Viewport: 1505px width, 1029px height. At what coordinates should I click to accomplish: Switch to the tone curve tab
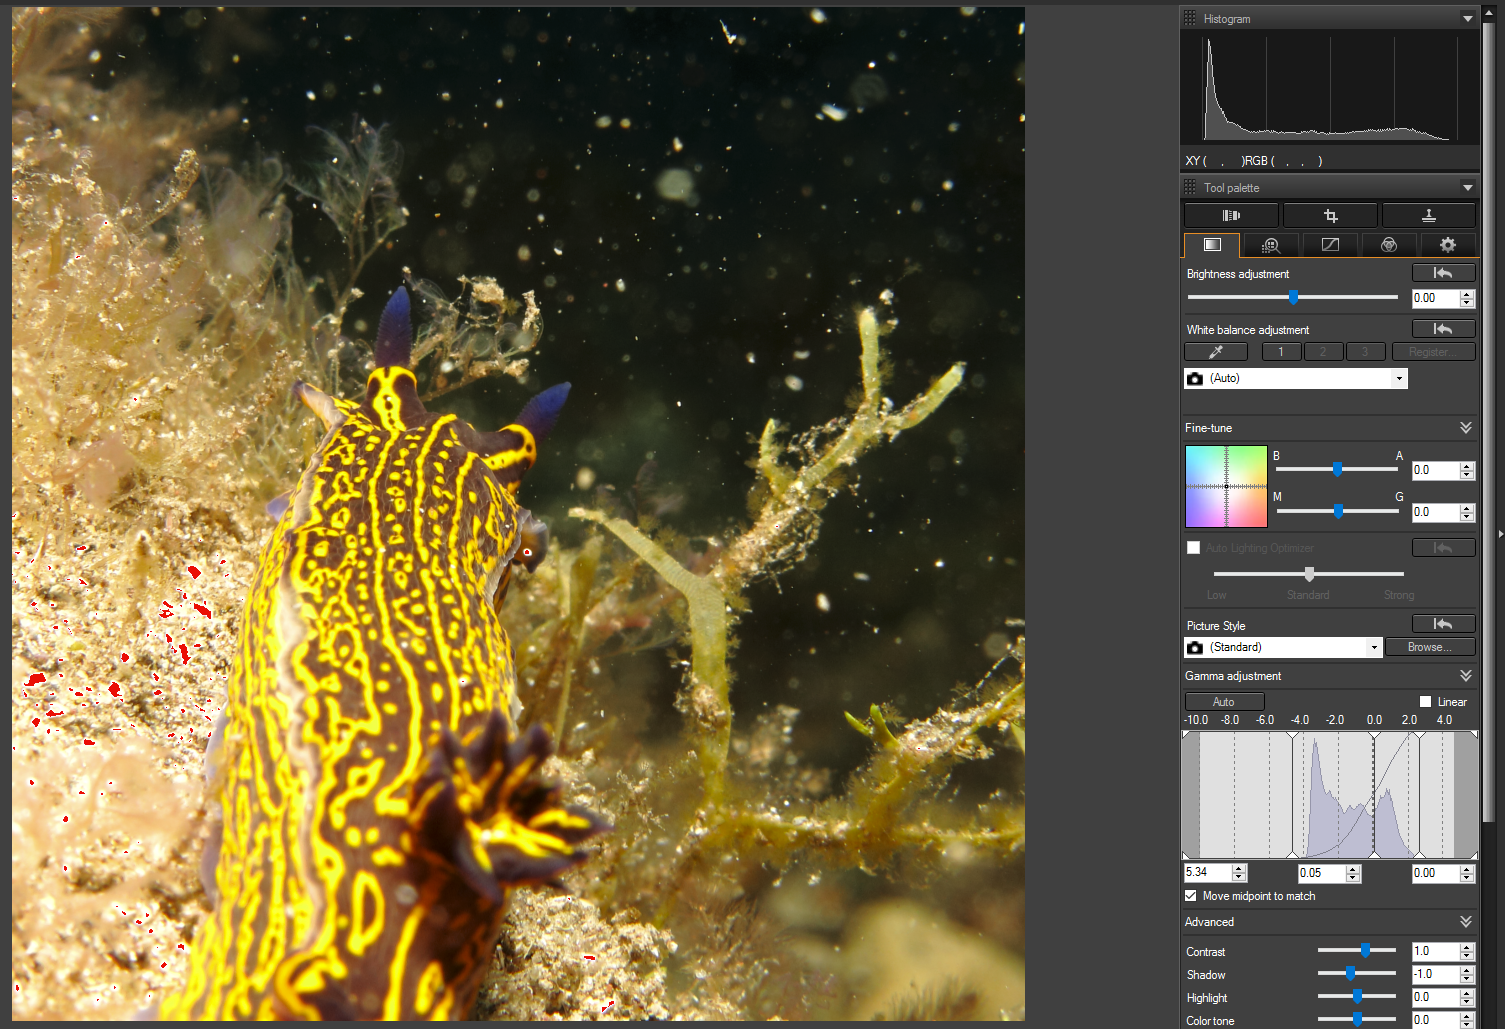click(1329, 245)
